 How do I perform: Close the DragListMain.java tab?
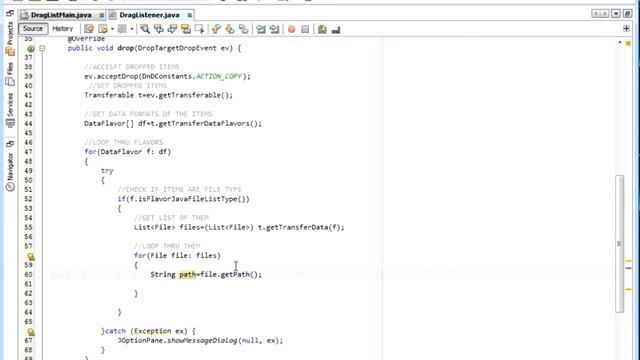pyautogui.click(x=102, y=15)
